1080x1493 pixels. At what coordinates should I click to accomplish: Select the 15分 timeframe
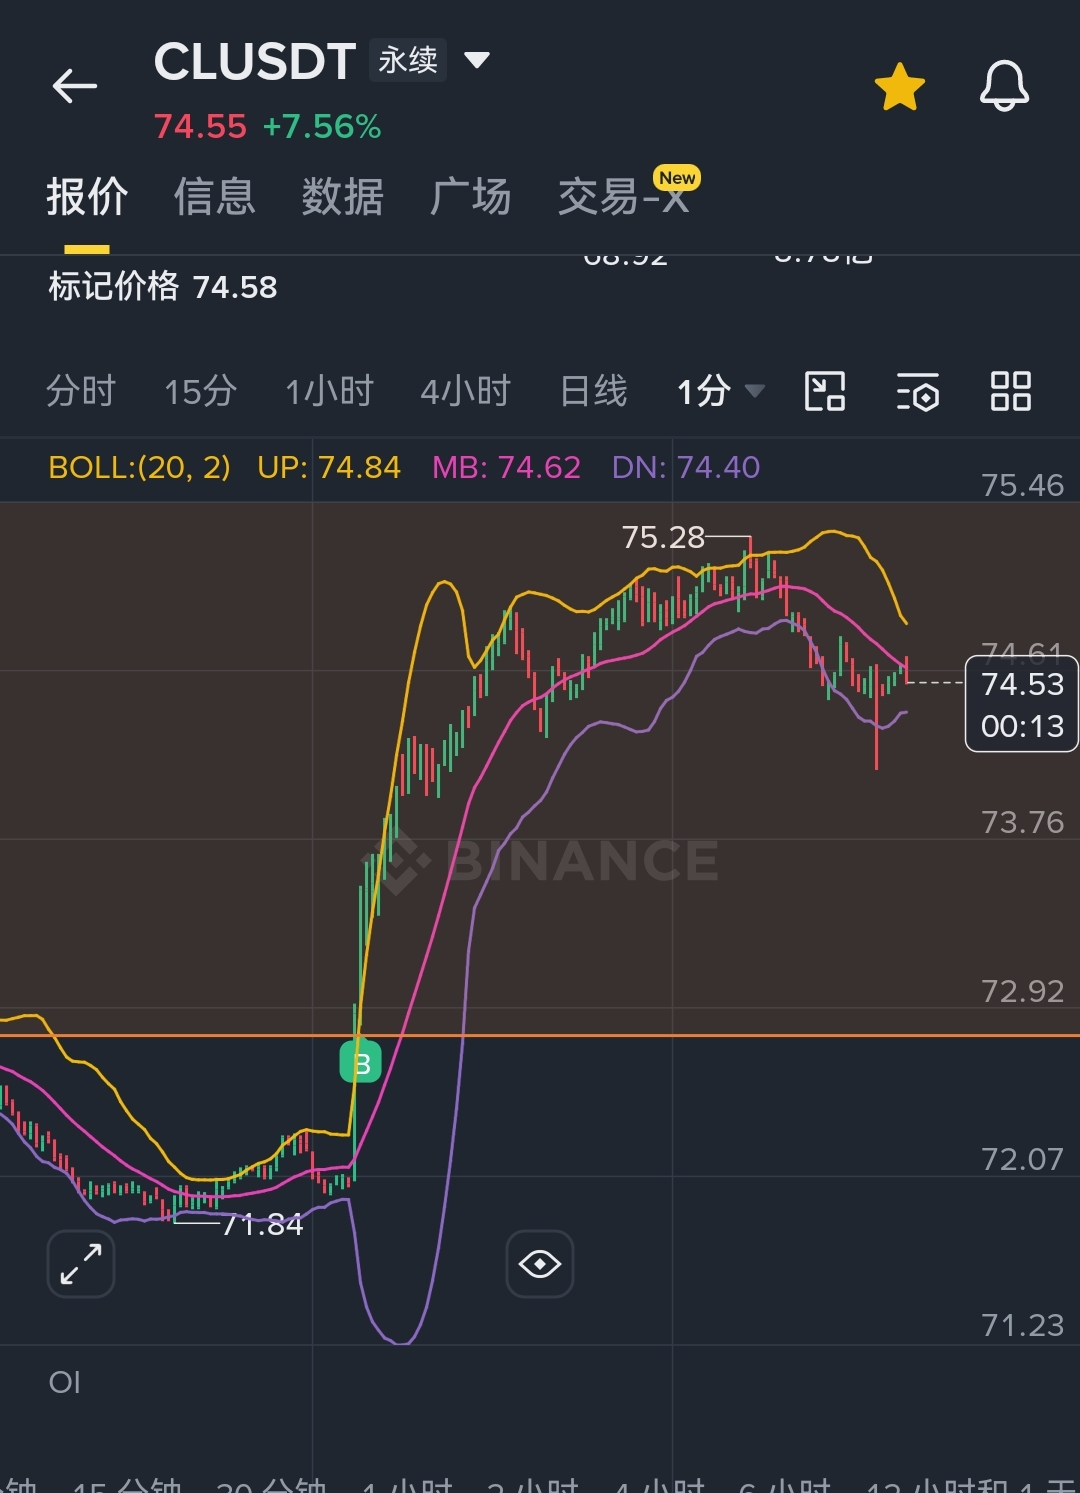pos(201,391)
